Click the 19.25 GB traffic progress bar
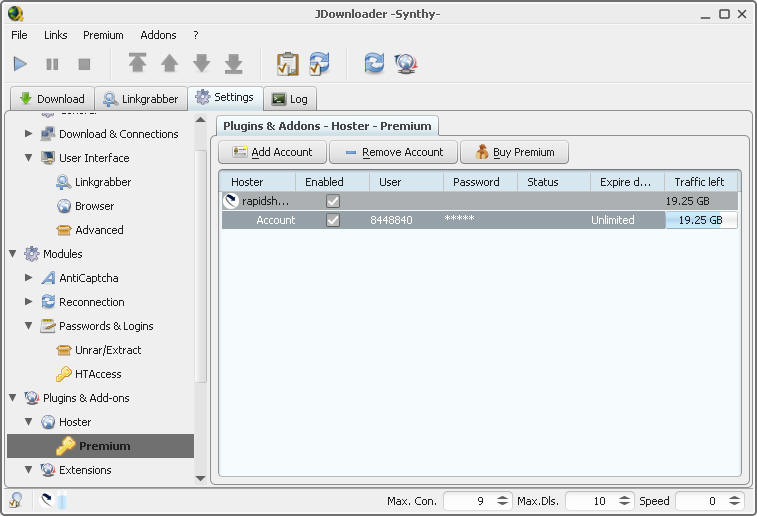This screenshot has width=757, height=516. [701, 220]
